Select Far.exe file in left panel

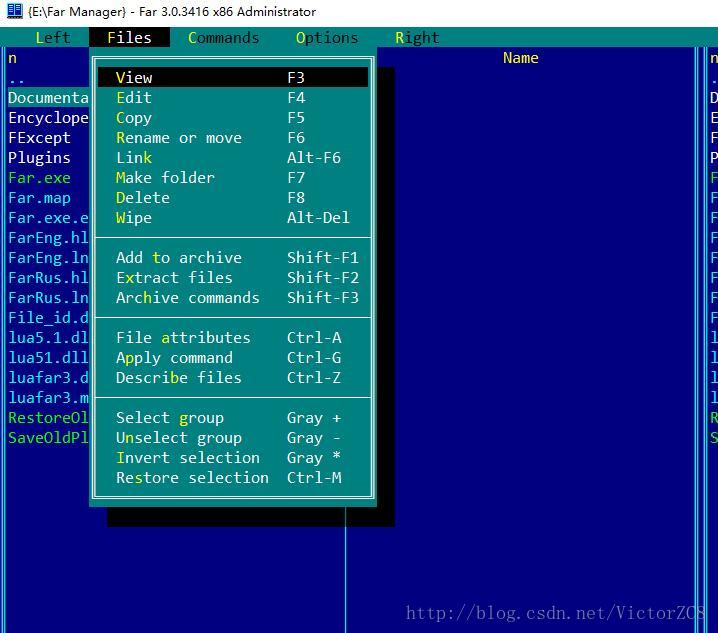39,178
